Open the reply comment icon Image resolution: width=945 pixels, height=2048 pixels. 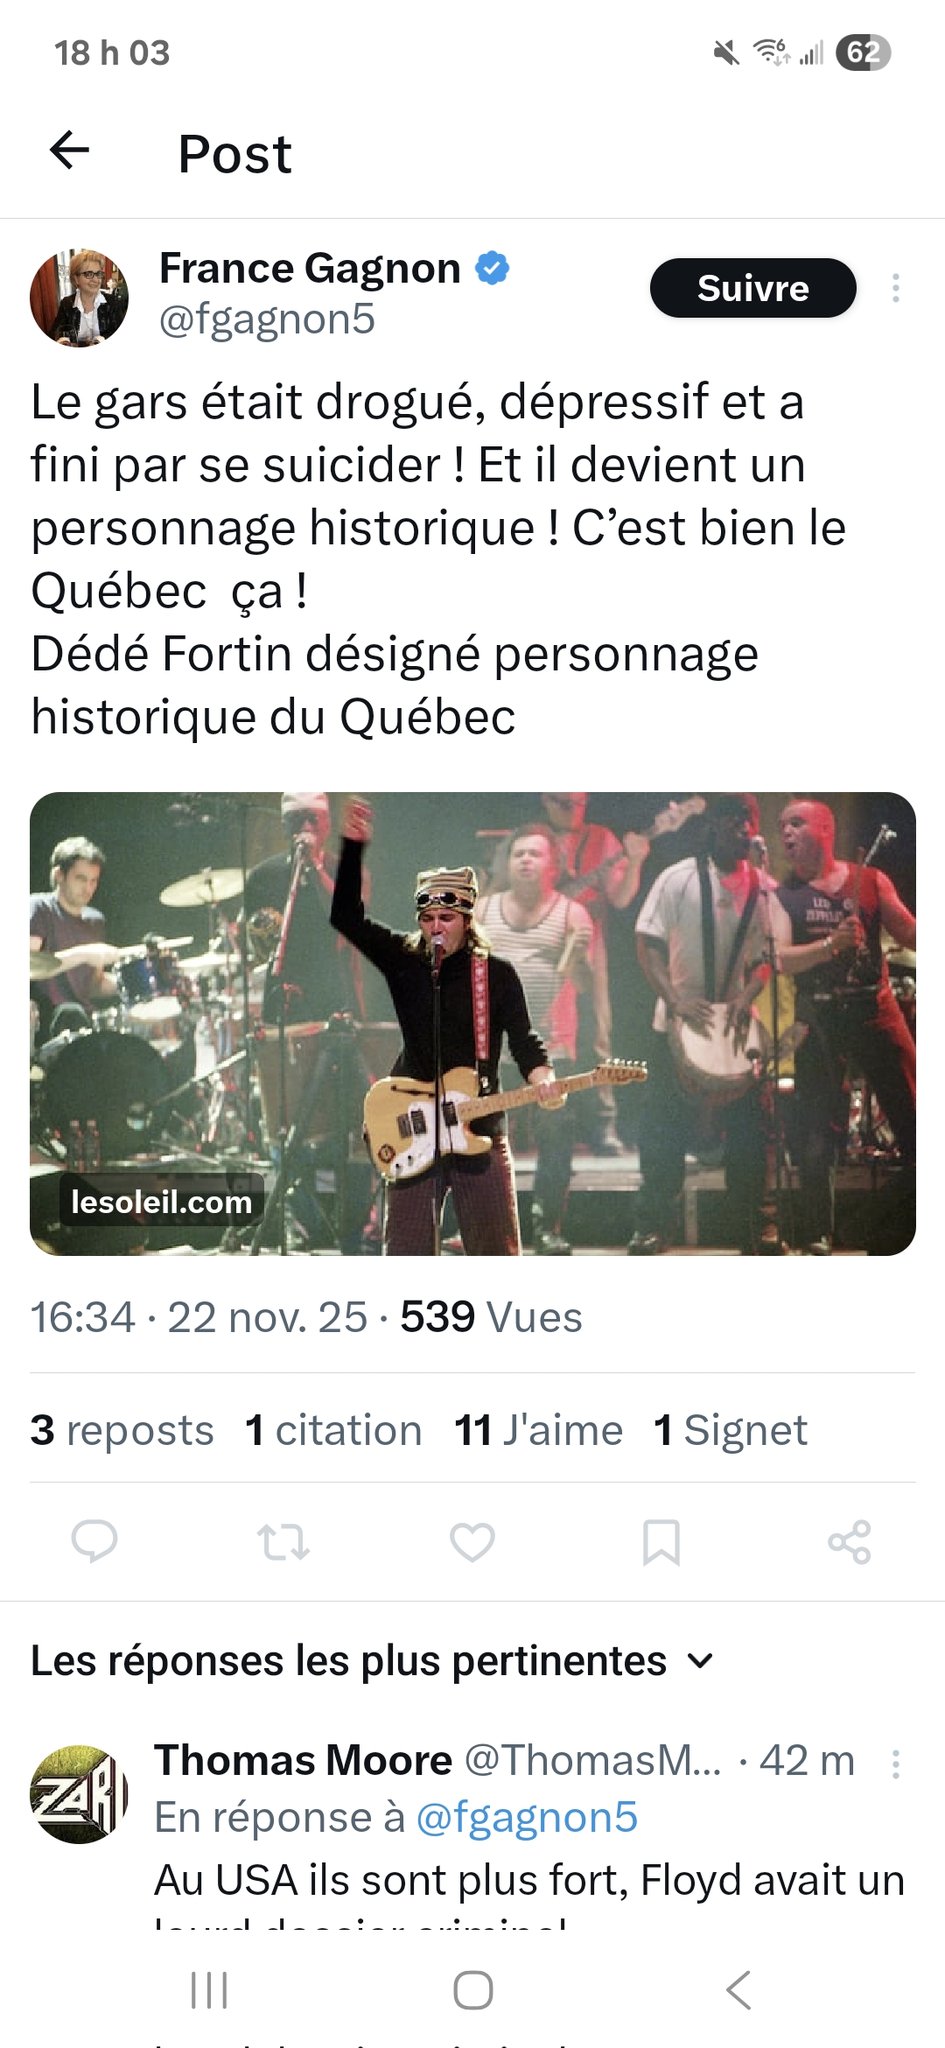click(x=95, y=1541)
